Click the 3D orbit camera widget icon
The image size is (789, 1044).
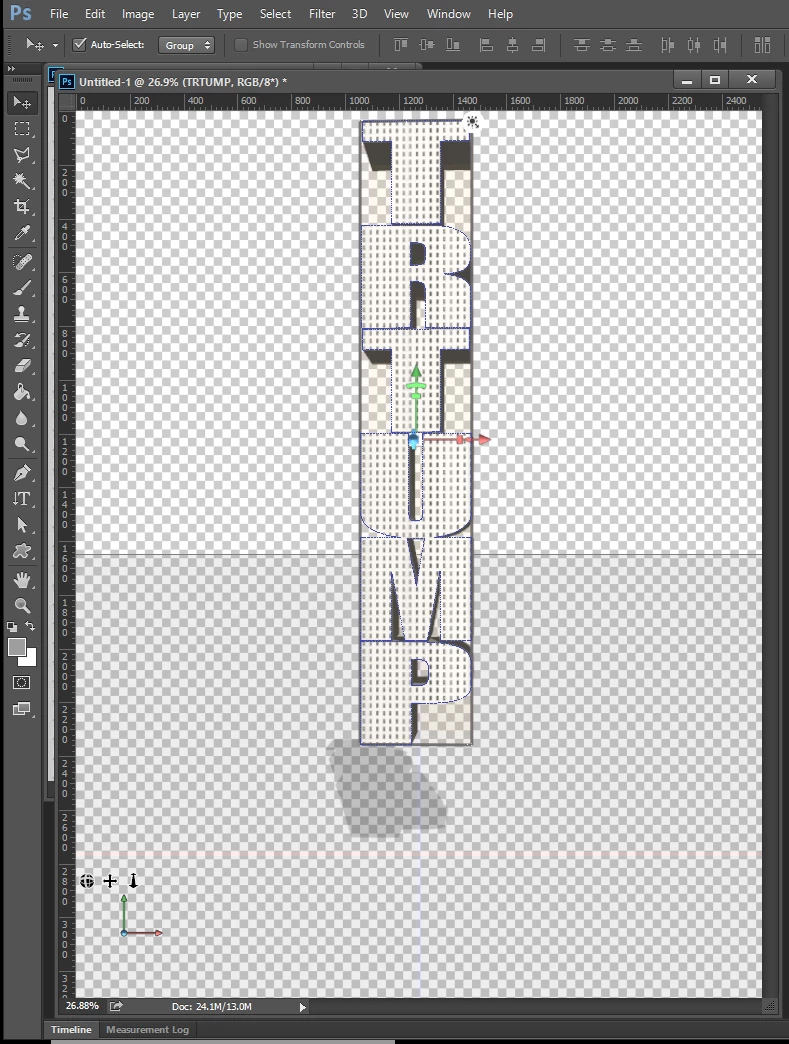[x=87, y=882]
